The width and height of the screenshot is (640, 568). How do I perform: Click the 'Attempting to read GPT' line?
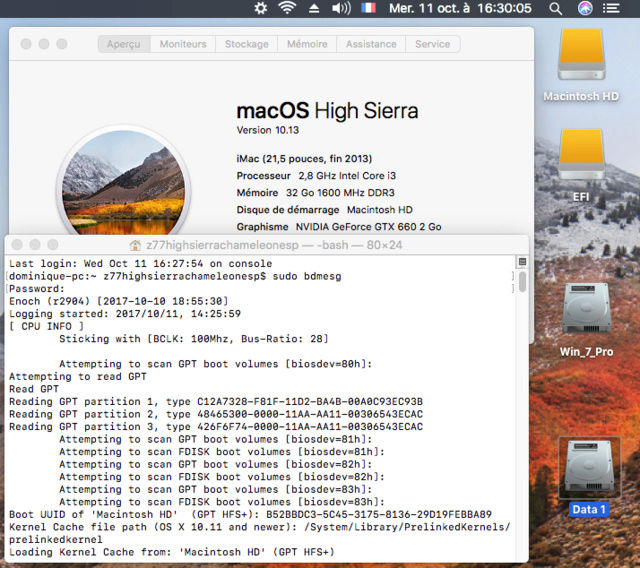78,376
